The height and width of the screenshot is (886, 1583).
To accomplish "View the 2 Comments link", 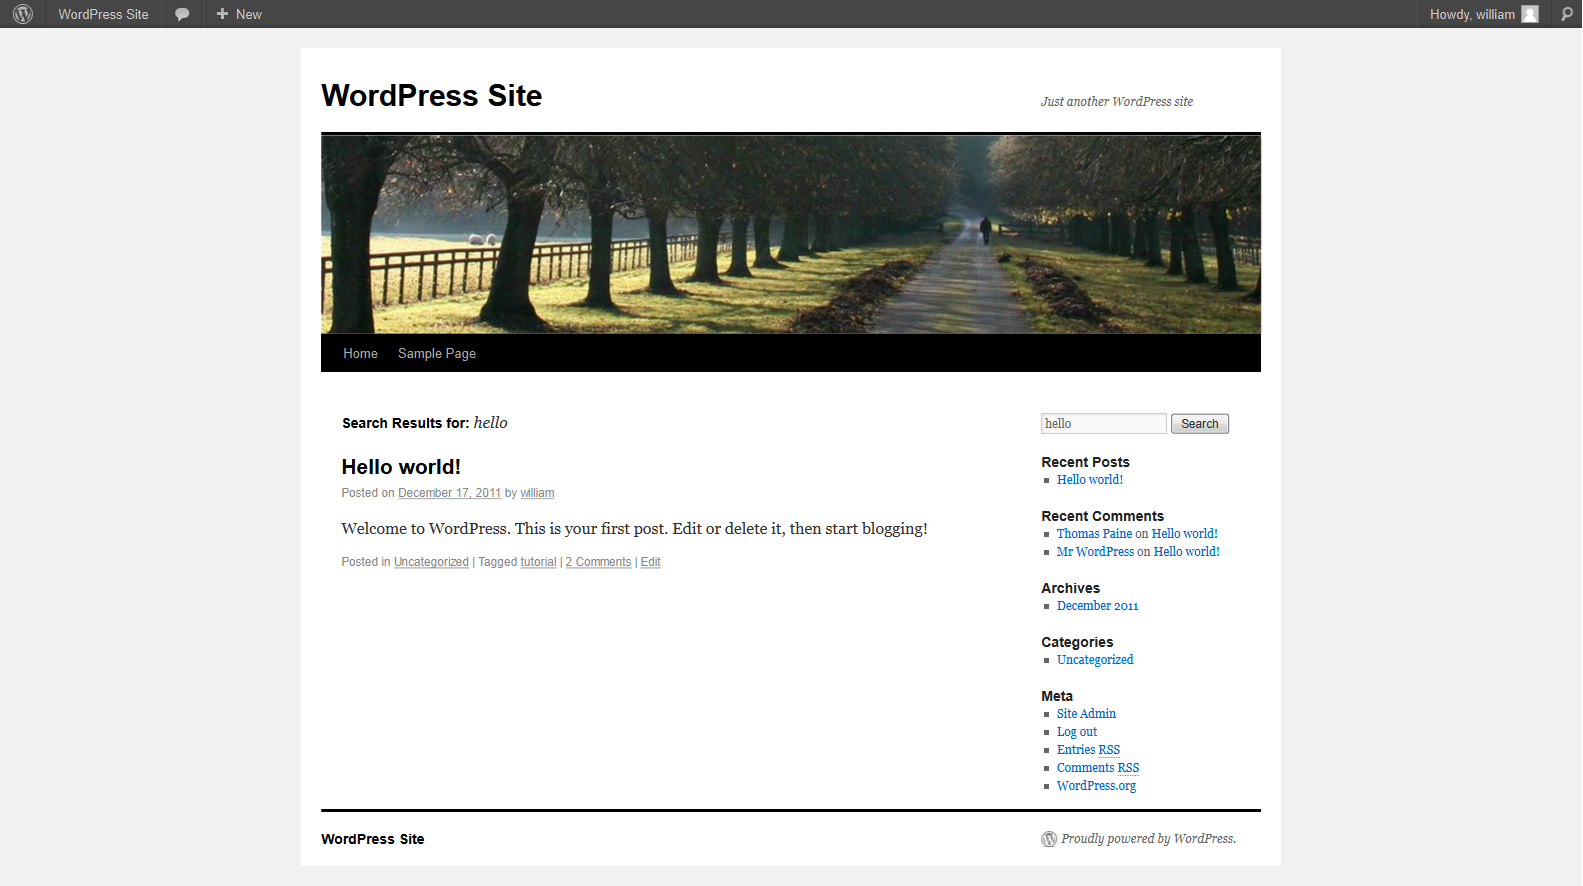I will [x=598, y=562].
